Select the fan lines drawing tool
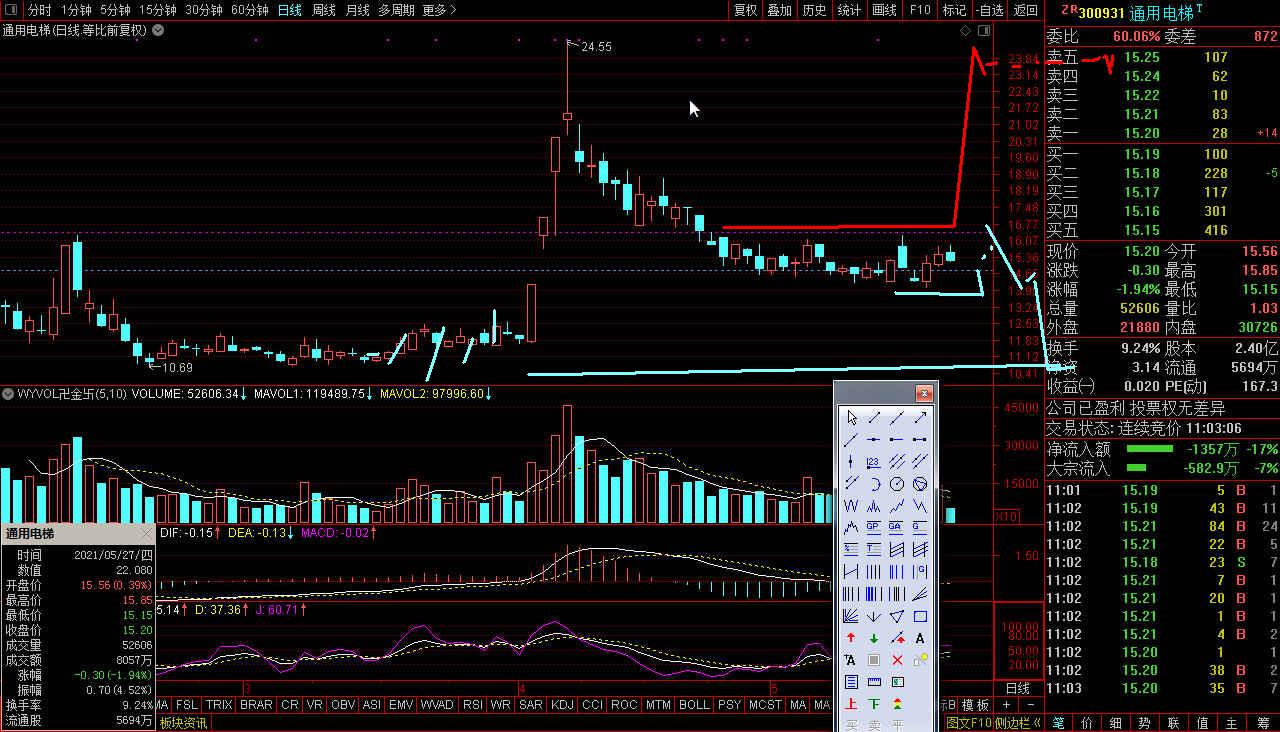 tap(851, 616)
